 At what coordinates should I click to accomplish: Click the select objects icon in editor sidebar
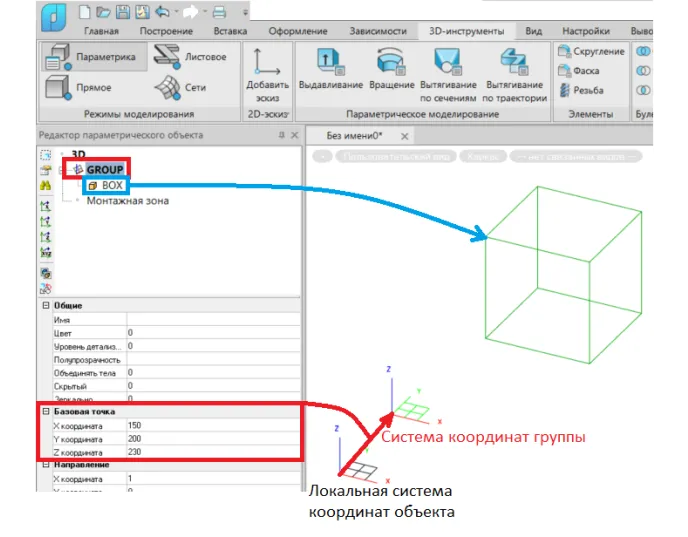[x=46, y=155]
